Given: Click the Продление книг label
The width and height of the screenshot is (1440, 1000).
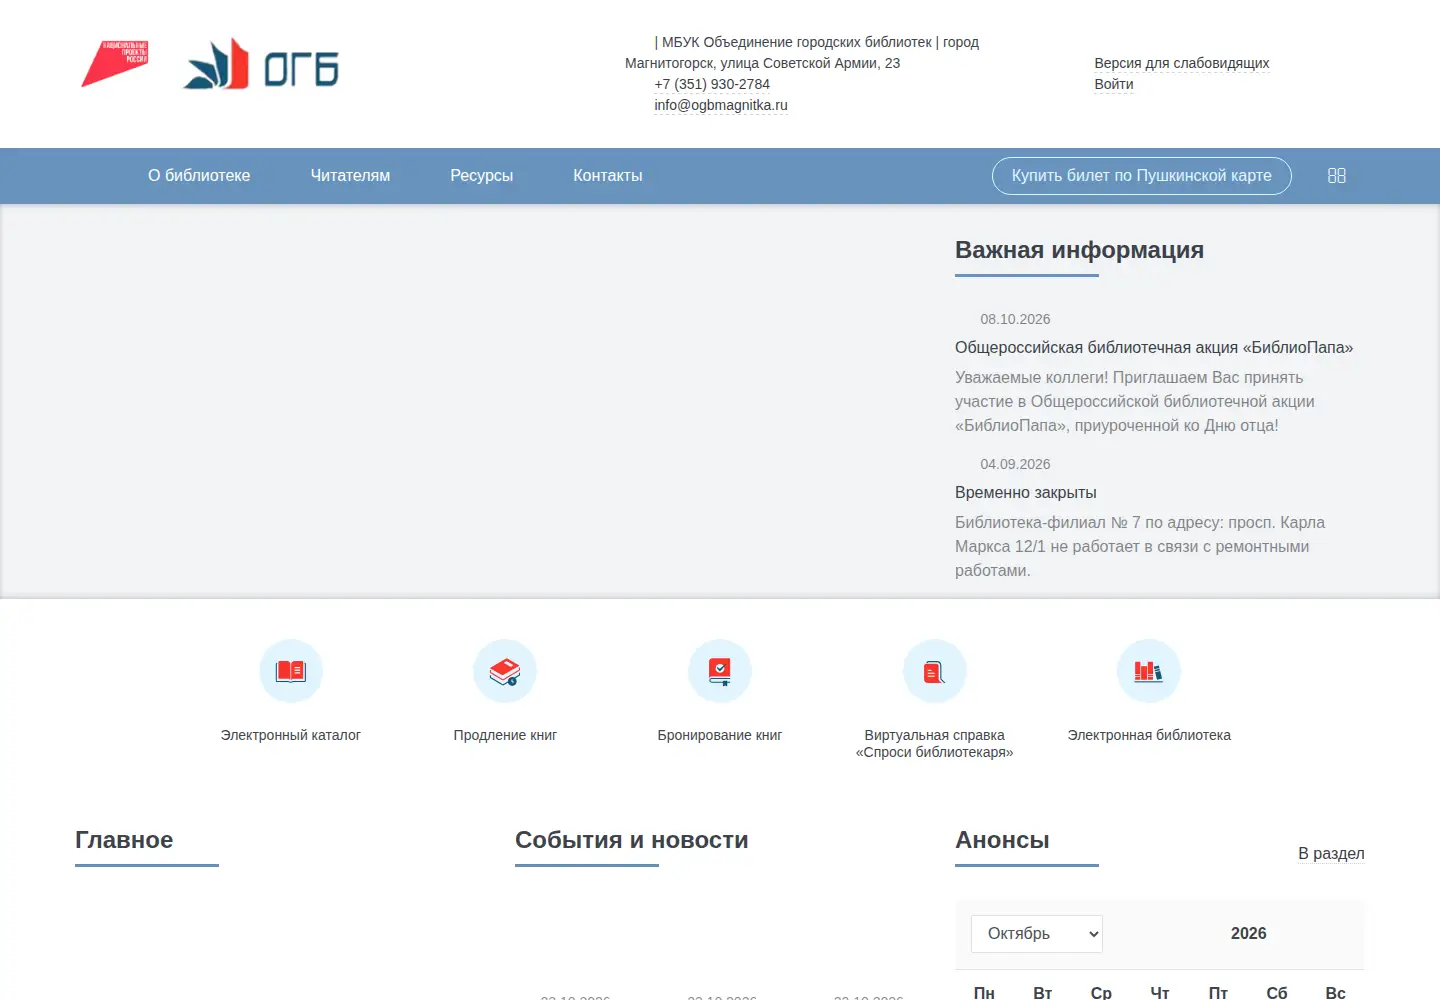Looking at the screenshot, I should (x=505, y=735).
